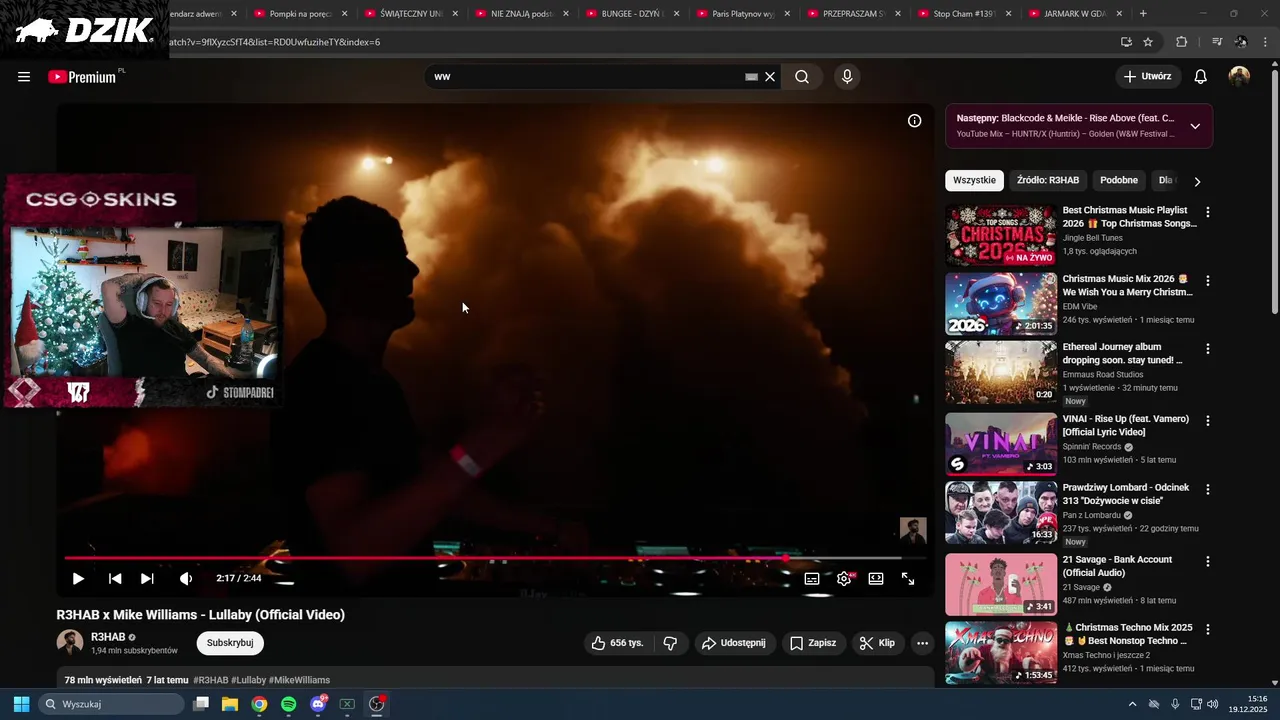Share the video via Udostępnij
This screenshot has height=720, width=1280.
[x=734, y=643]
